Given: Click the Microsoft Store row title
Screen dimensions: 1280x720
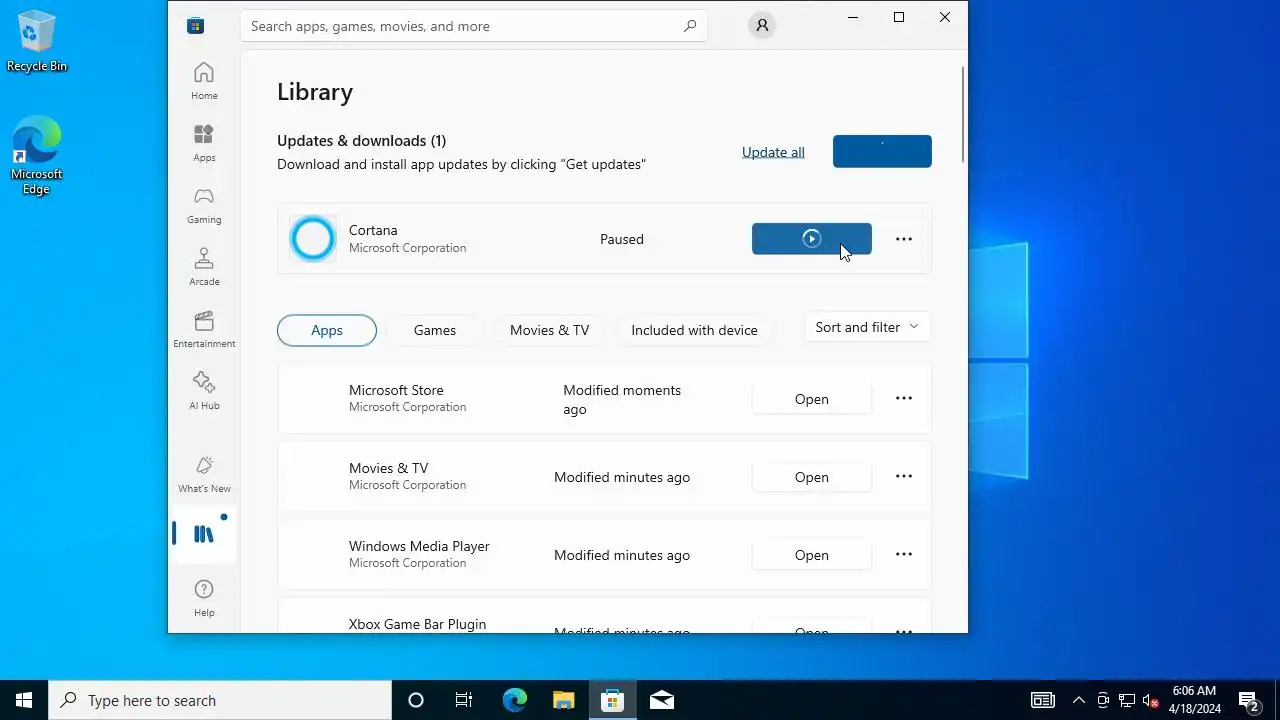Looking at the screenshot, I should point(396,390).
